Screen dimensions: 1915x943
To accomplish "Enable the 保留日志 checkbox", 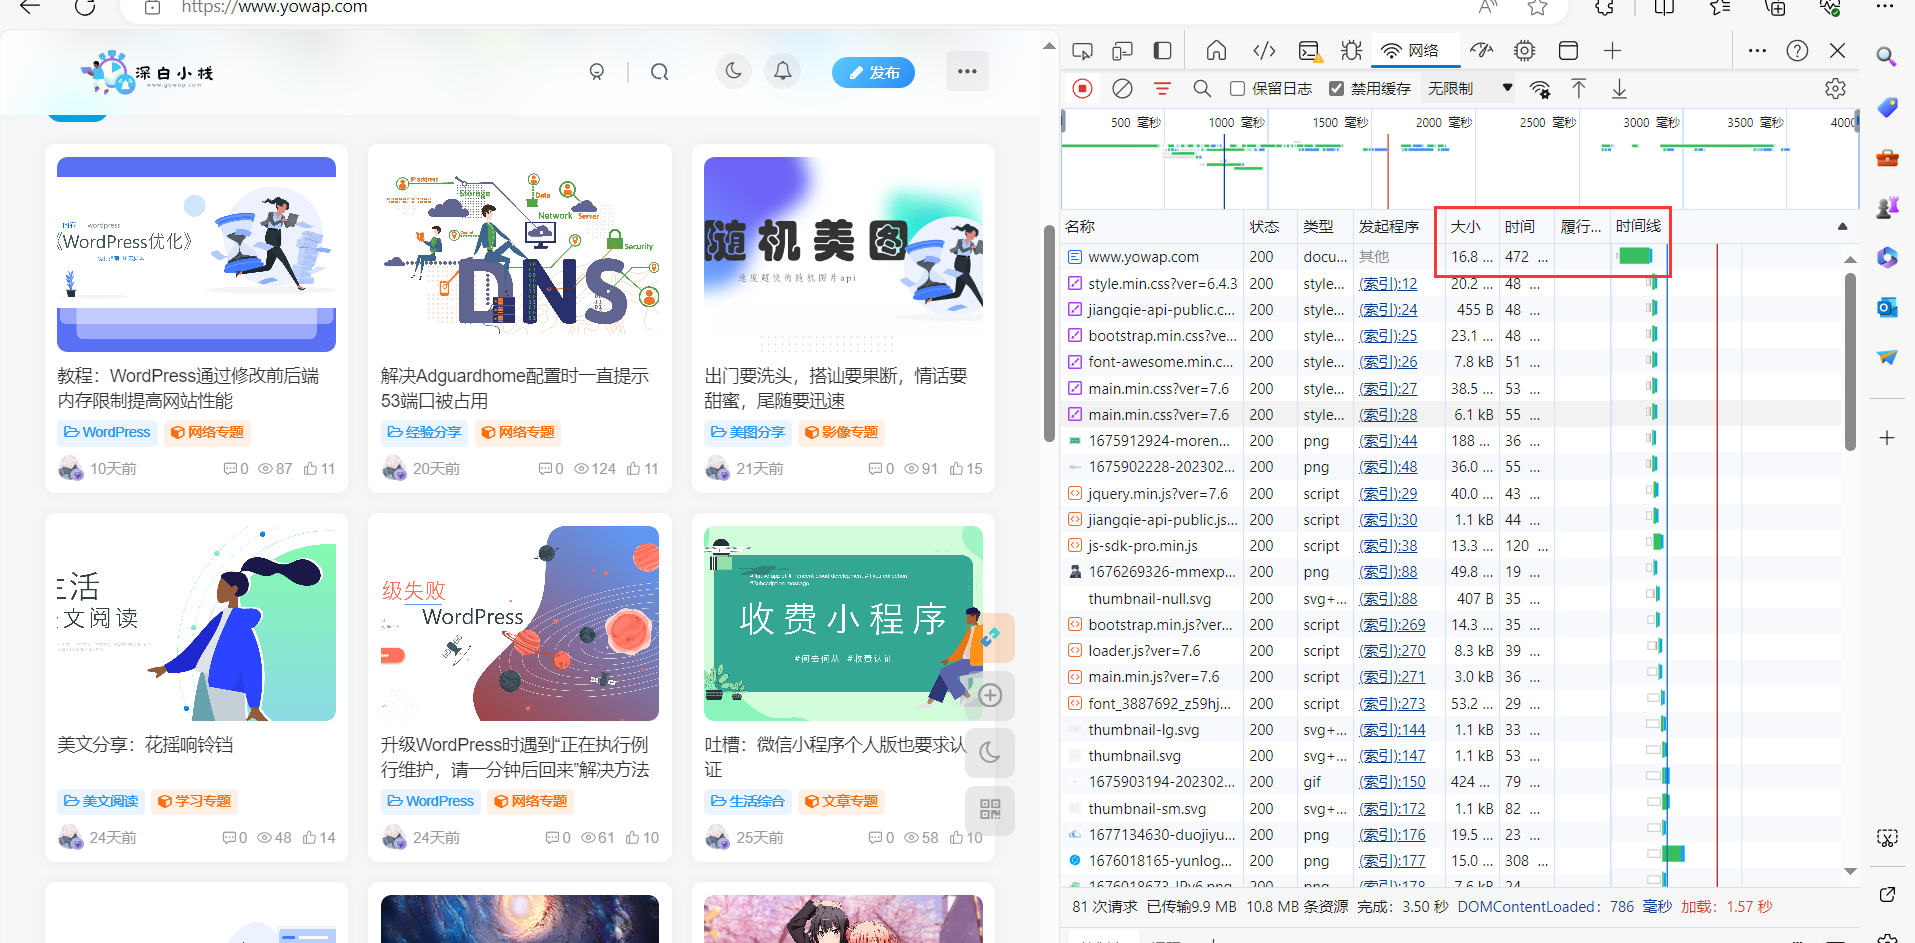I will (x=1237, y=88).
